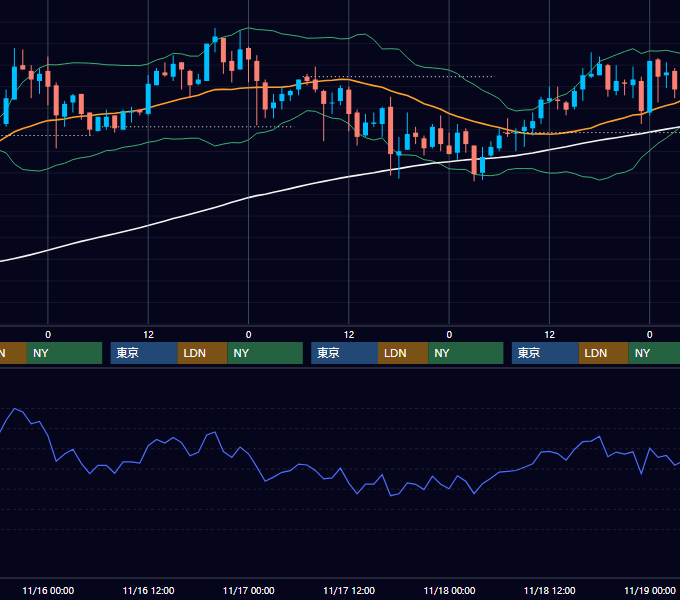This screenshot has height=600, width=680.
Task: Select the NY session bar spanning 11/19 00:00
Action: pyautogui.click(x=654, y=353)
